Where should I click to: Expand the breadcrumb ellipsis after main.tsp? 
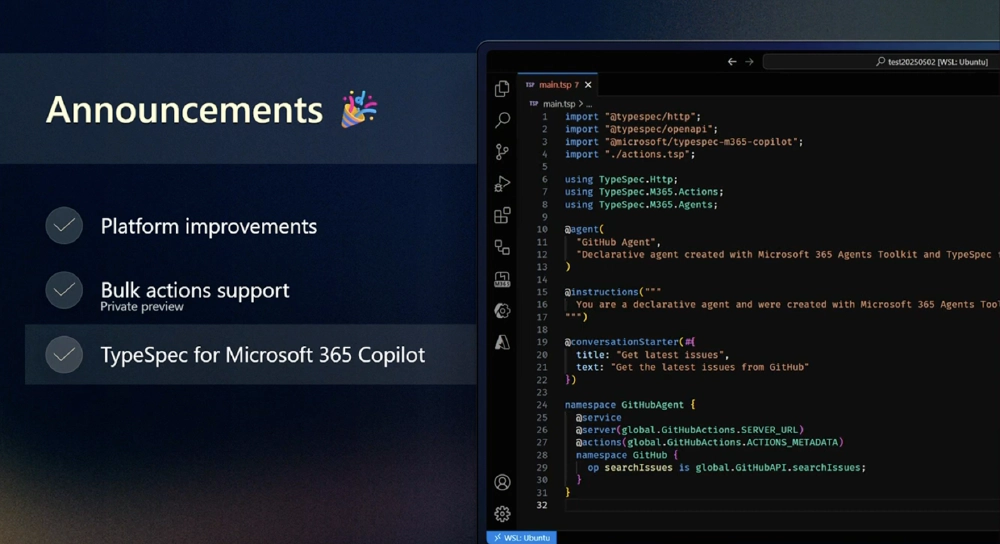(x=589, y=103)
